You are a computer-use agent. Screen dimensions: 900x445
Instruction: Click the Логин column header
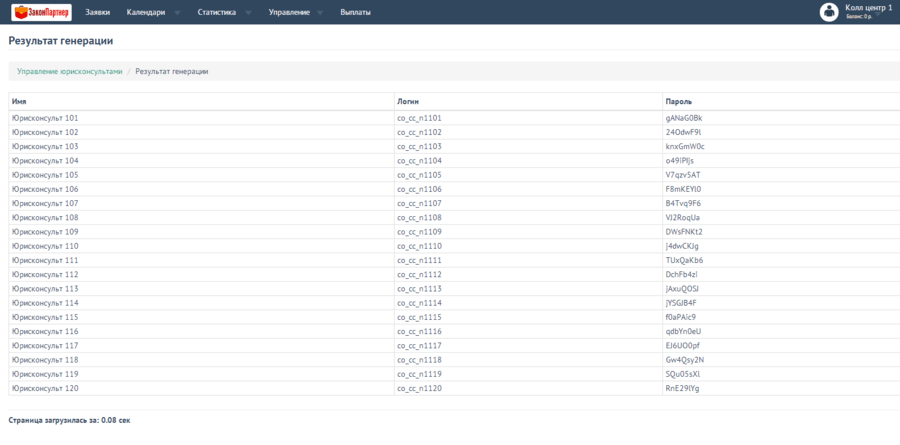pos(528,101)
